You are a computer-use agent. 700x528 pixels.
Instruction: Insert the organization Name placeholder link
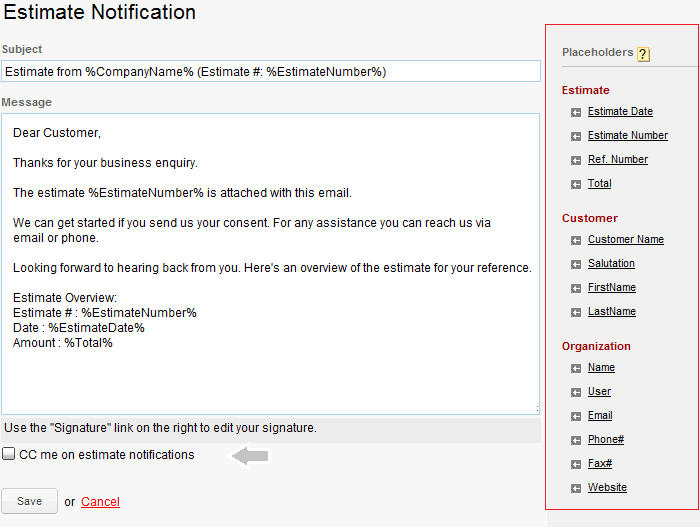pyautogui.click(x=601, y=368)
